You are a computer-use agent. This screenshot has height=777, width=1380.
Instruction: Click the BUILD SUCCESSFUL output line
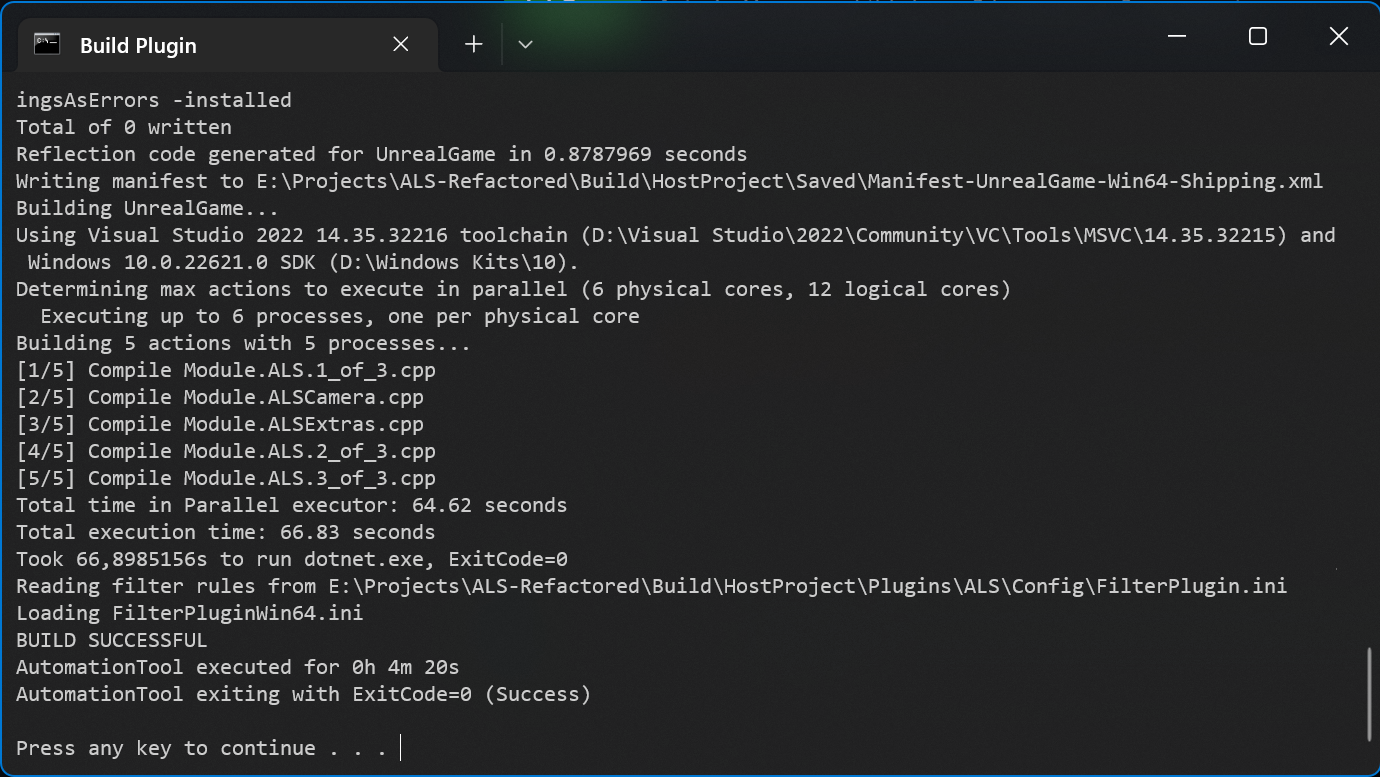point(110,640)
